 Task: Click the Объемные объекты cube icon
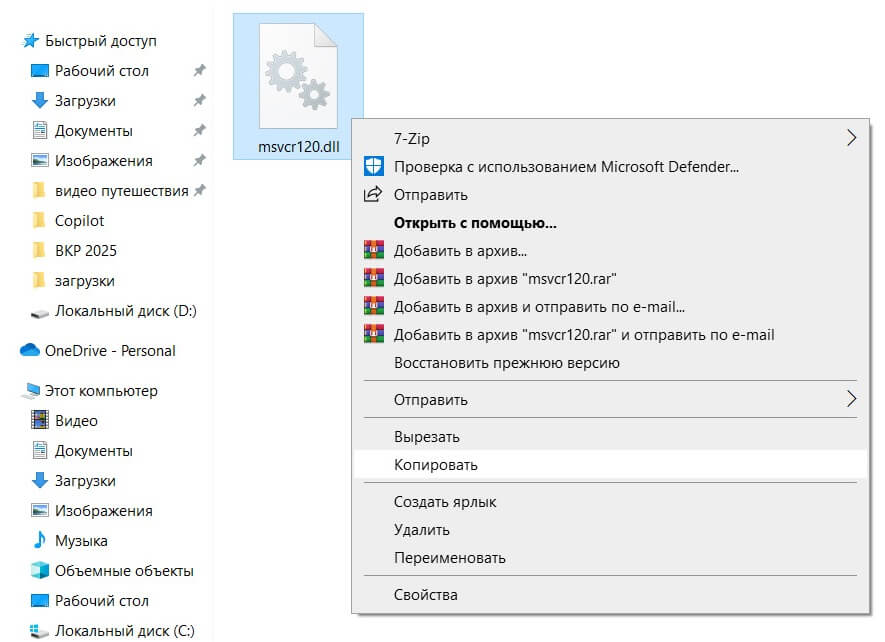coord(40,571)
